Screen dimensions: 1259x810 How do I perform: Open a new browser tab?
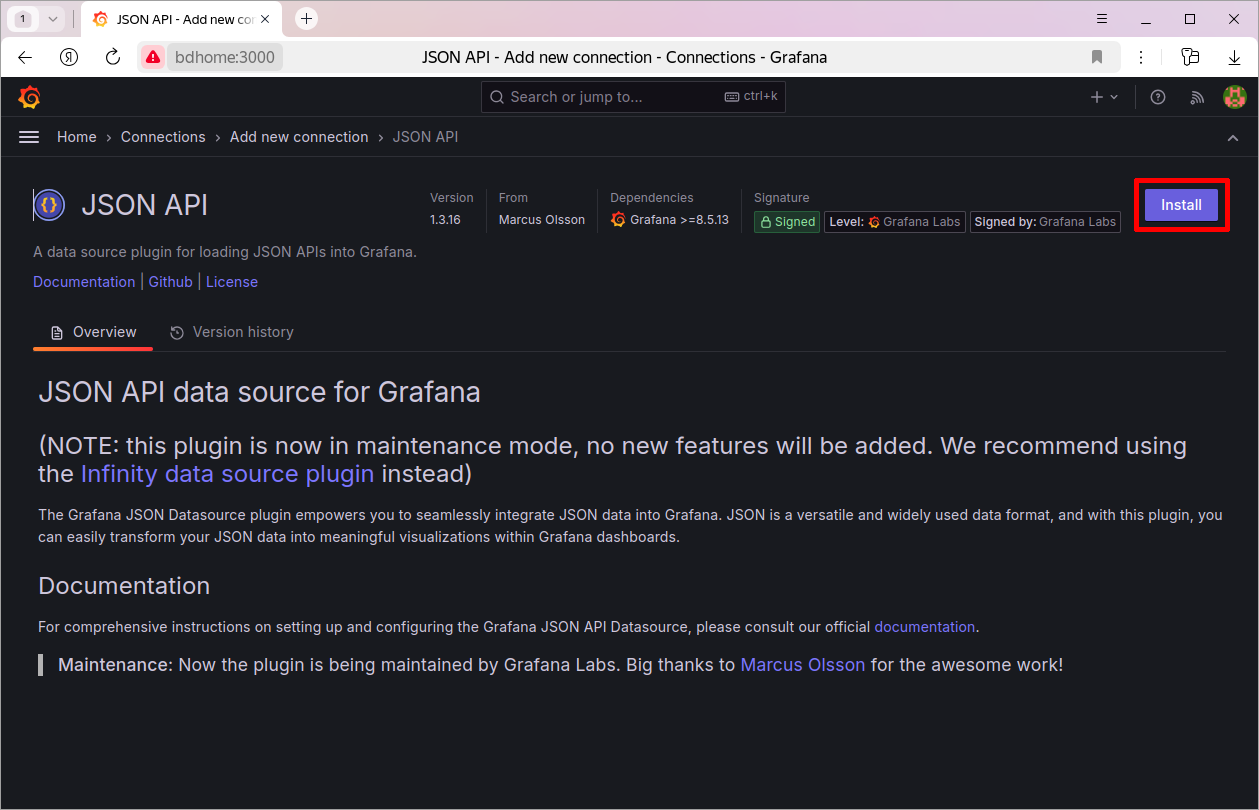(307, 19)
